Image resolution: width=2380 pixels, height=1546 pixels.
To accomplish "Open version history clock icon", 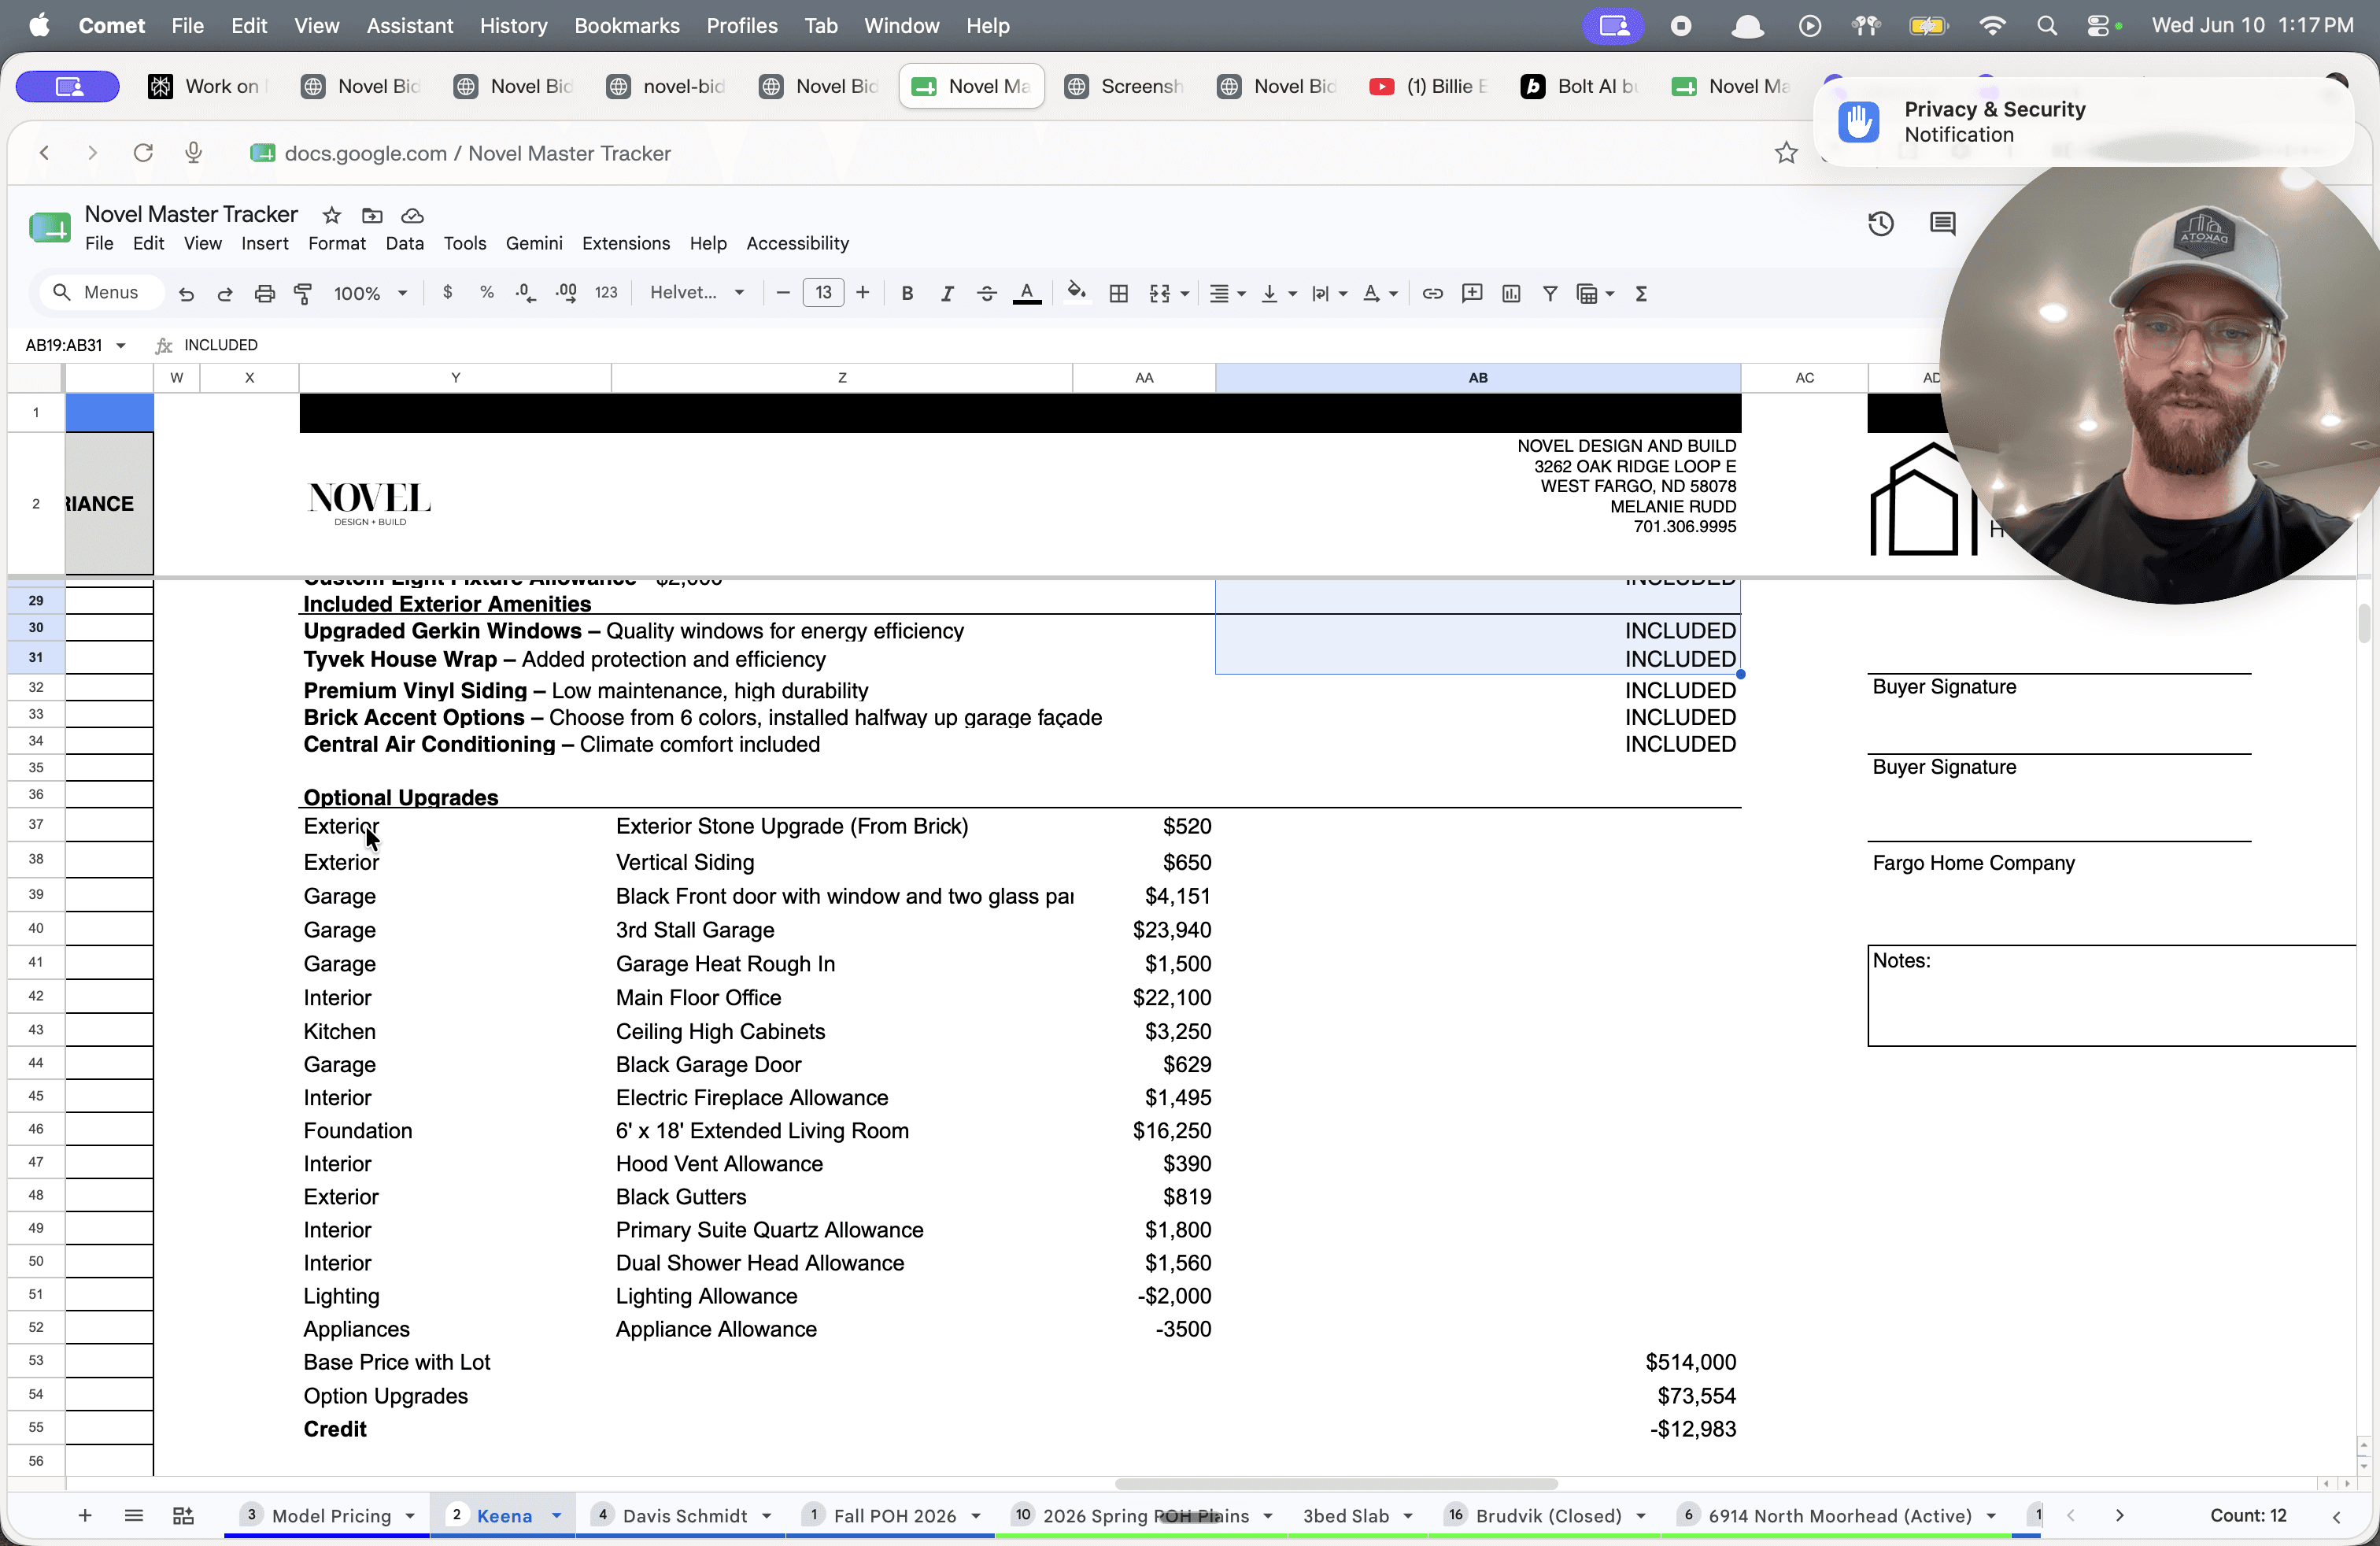I will 1881,224.
